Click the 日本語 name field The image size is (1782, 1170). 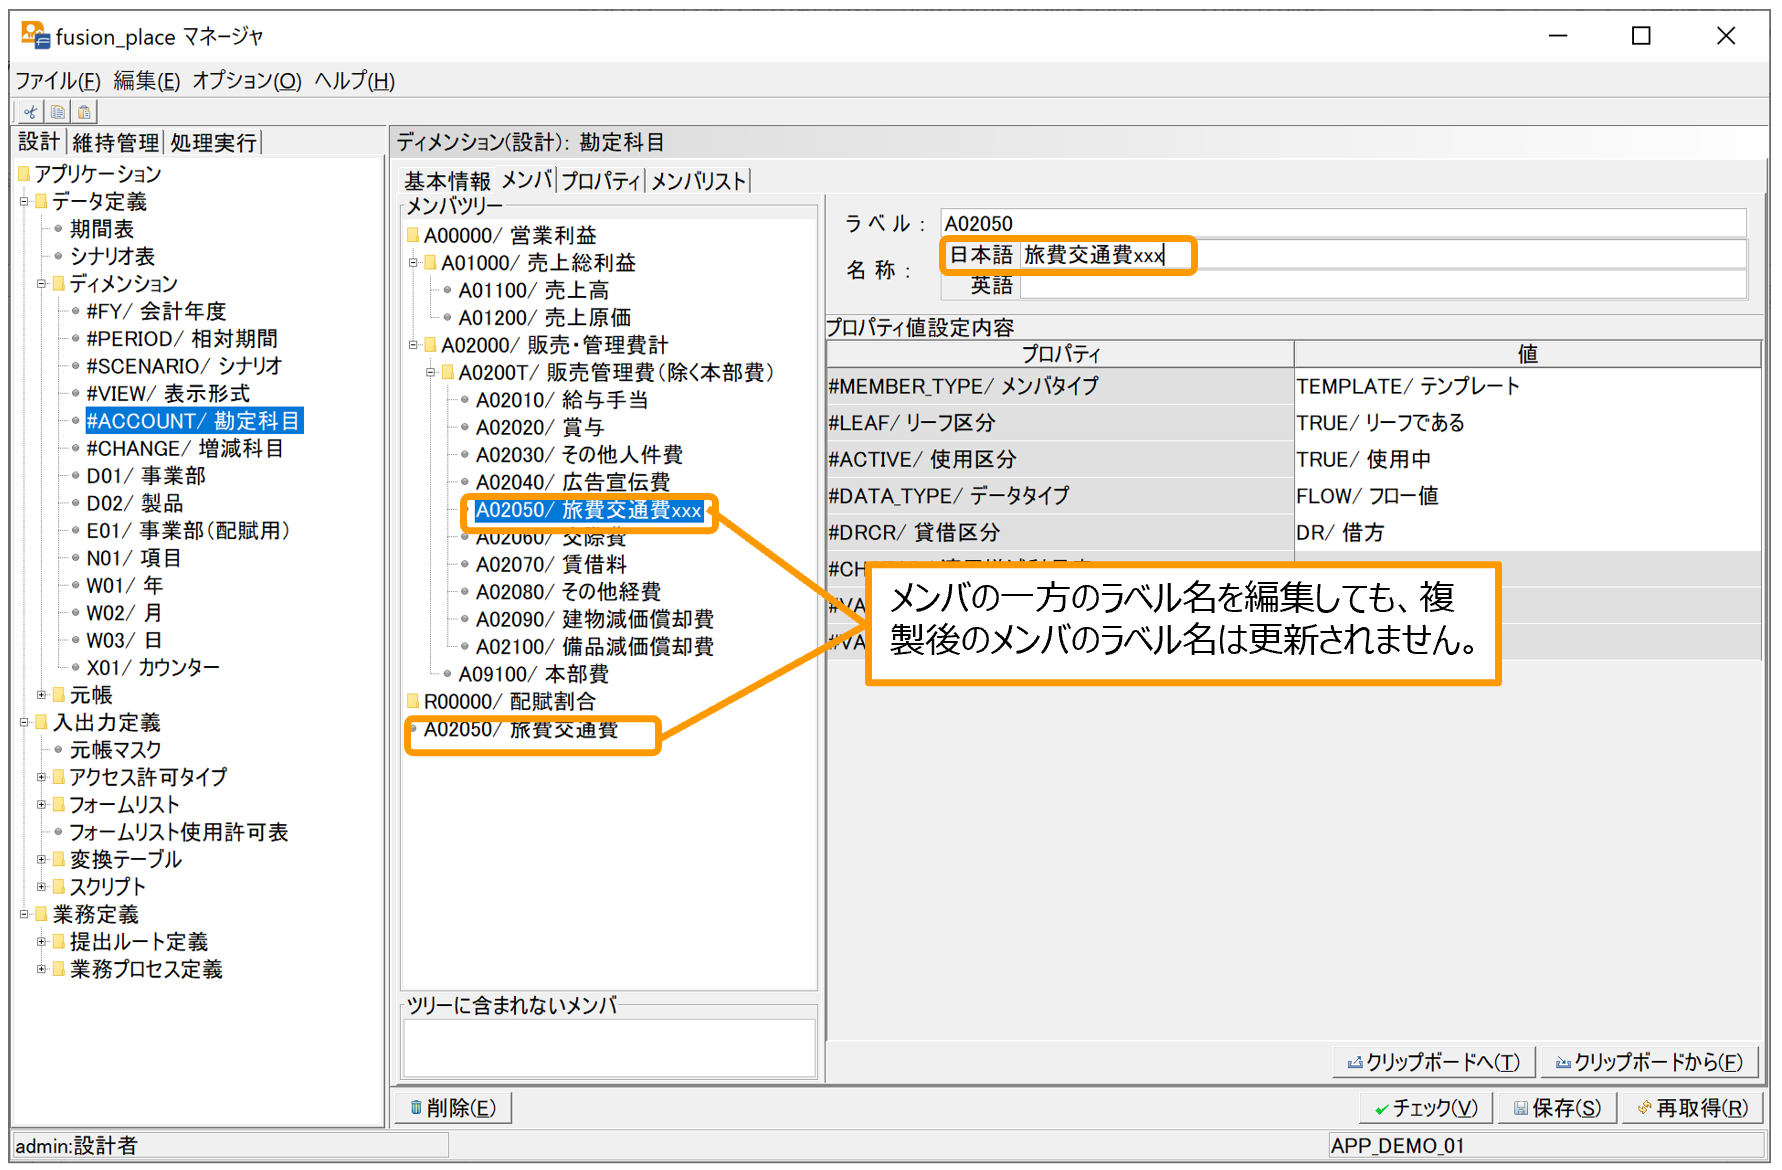tap(1383, 255)
